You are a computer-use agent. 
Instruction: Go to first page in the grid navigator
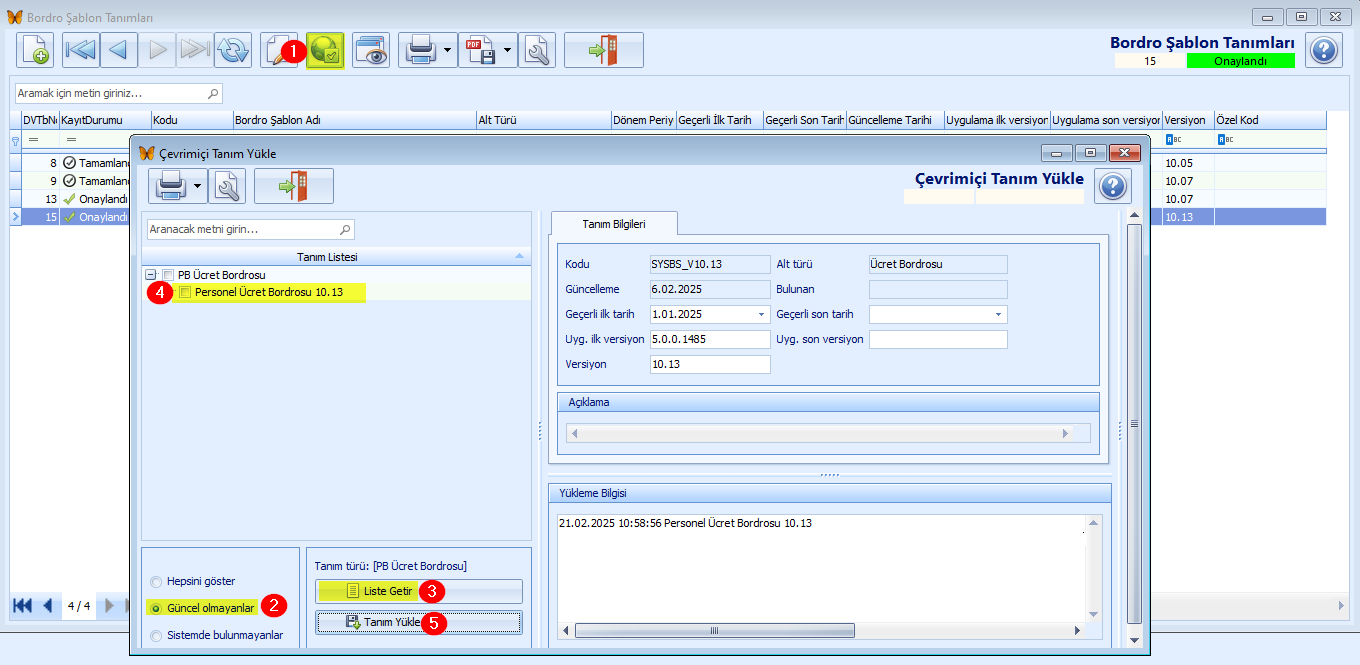click(x=22, y=605)
